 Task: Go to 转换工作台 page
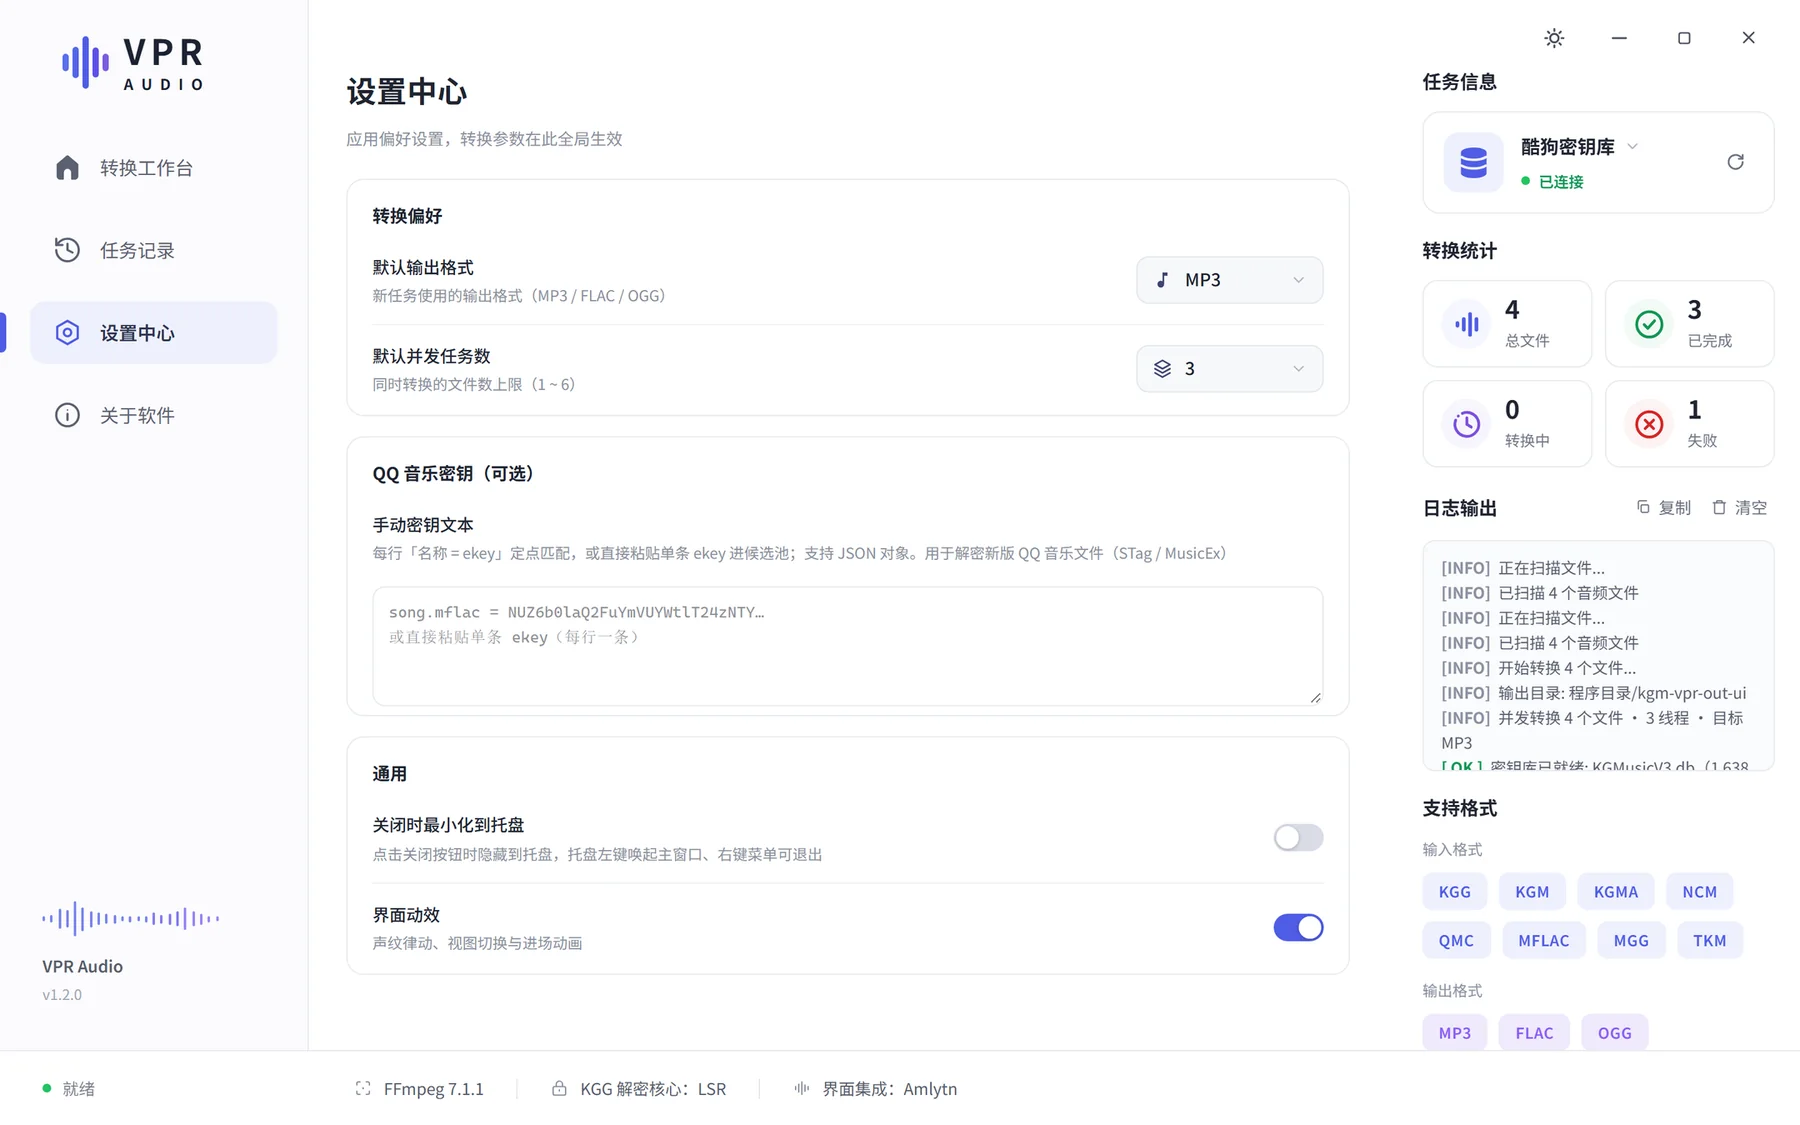[x=154, y=168]
